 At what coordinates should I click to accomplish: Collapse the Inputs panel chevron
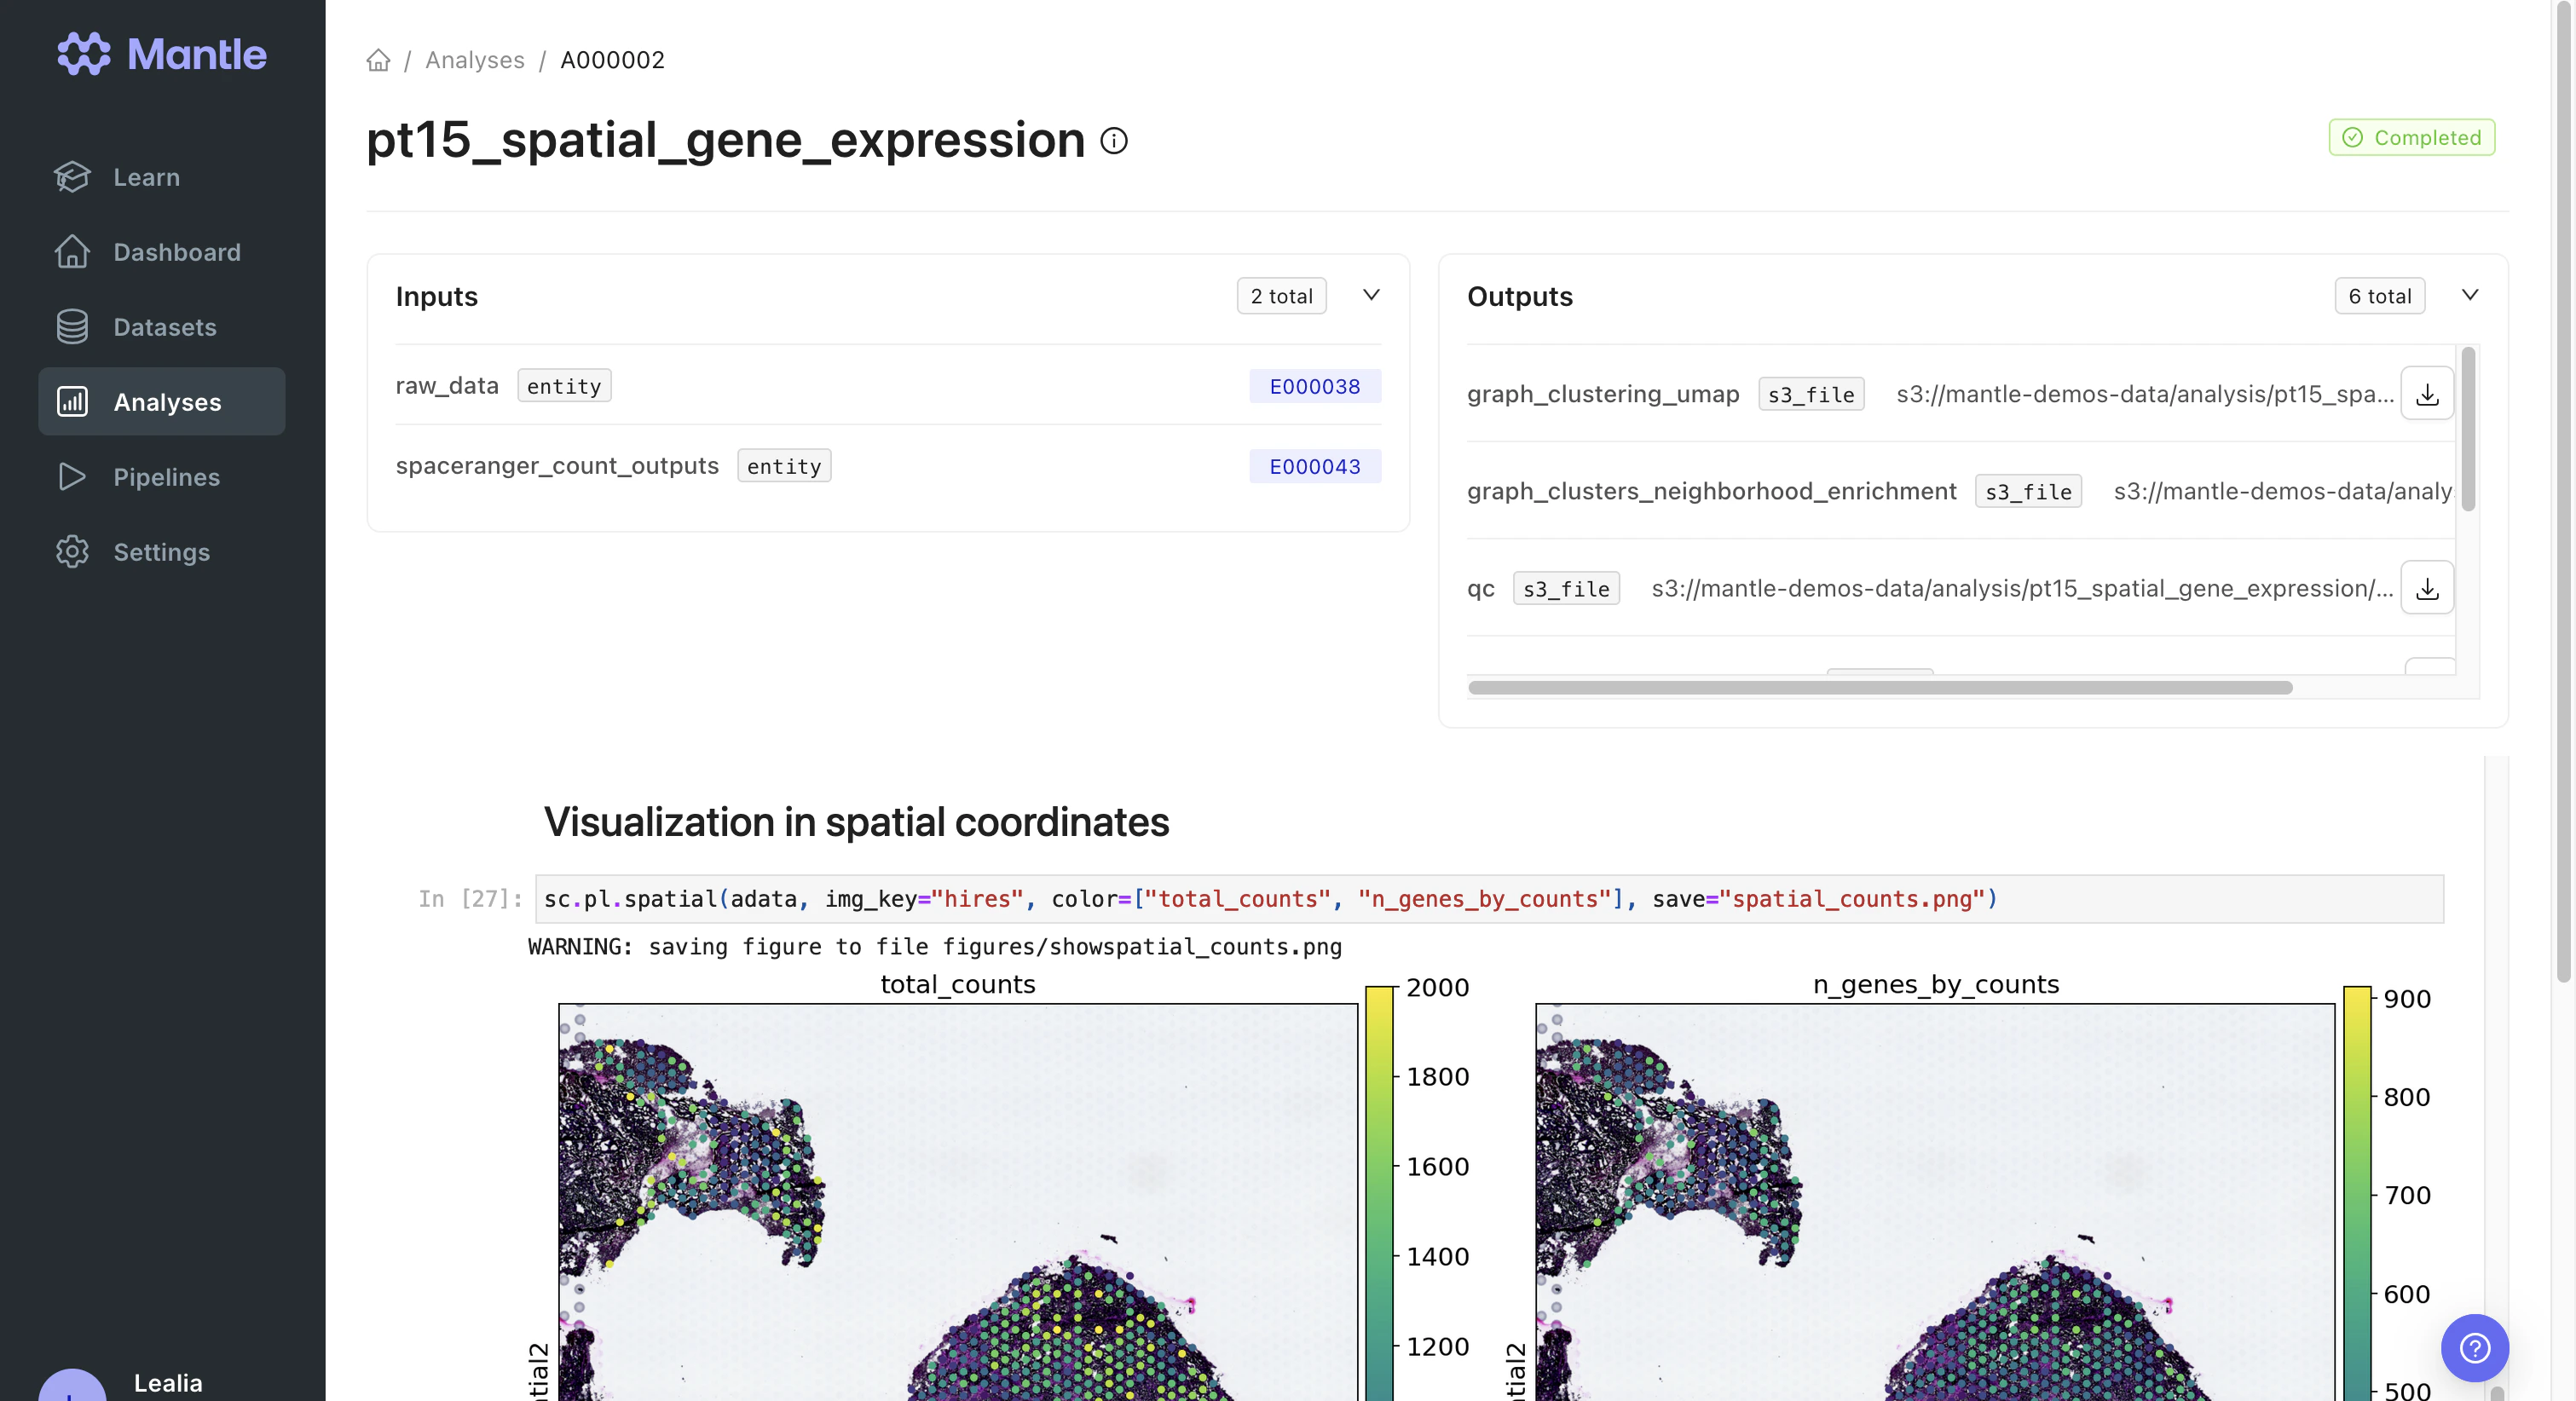point(1371,295)
